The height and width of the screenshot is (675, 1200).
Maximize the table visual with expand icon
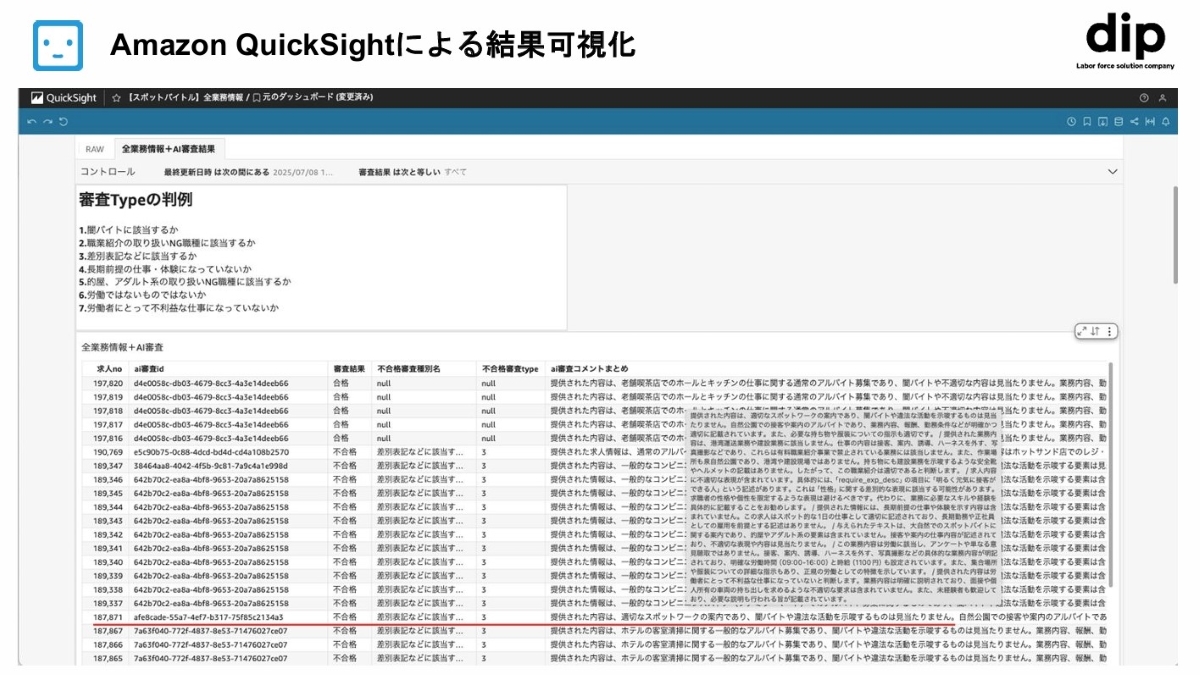1082,331
